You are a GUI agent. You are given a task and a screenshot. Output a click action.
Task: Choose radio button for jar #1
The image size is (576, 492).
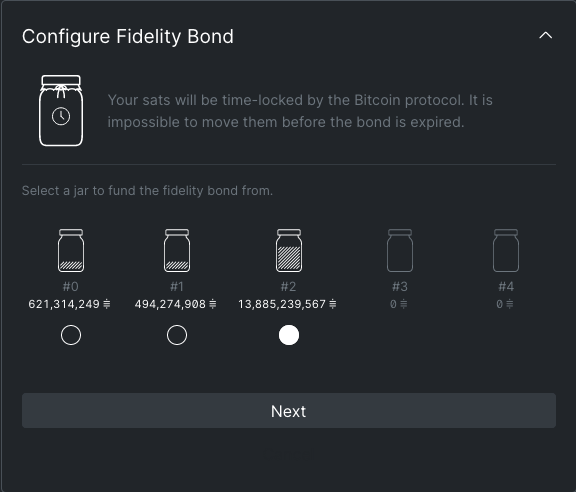(177, 335)
